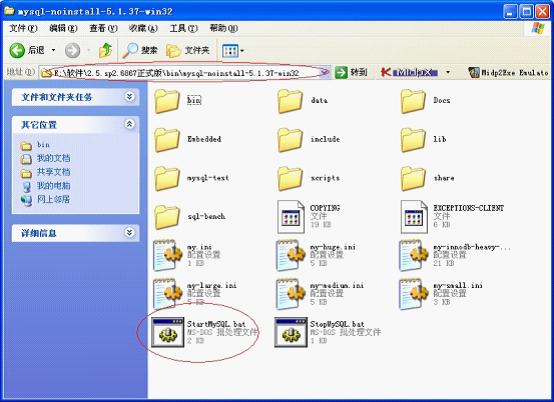554x402 pixels.
Task: Open the Back history dropdown arrow
Action: [53, 51]
